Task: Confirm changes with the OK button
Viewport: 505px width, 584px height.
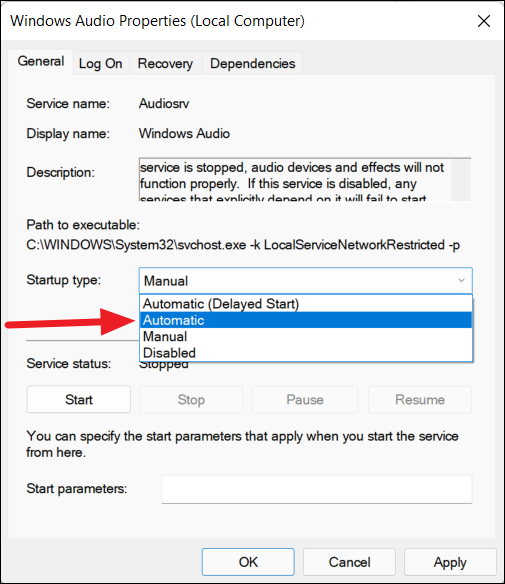Action: click(x=248, y=562)
